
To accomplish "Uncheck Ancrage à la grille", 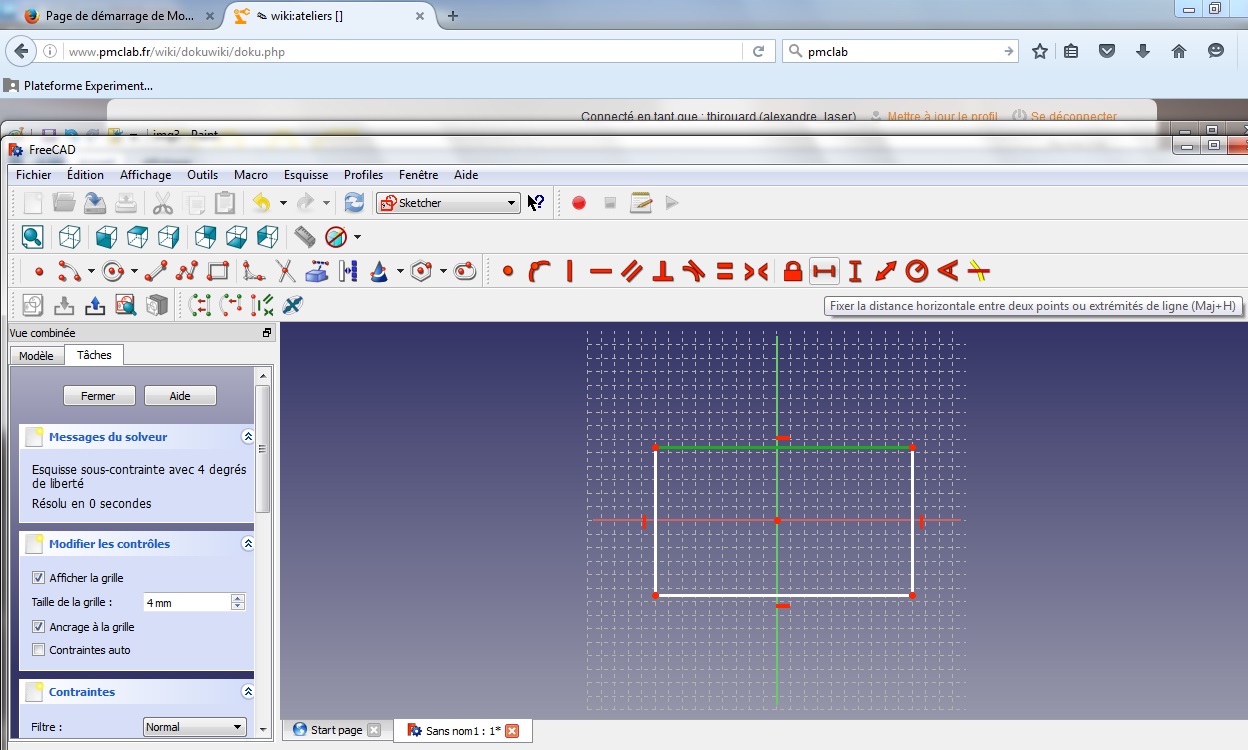I will [x=39, y=627].
